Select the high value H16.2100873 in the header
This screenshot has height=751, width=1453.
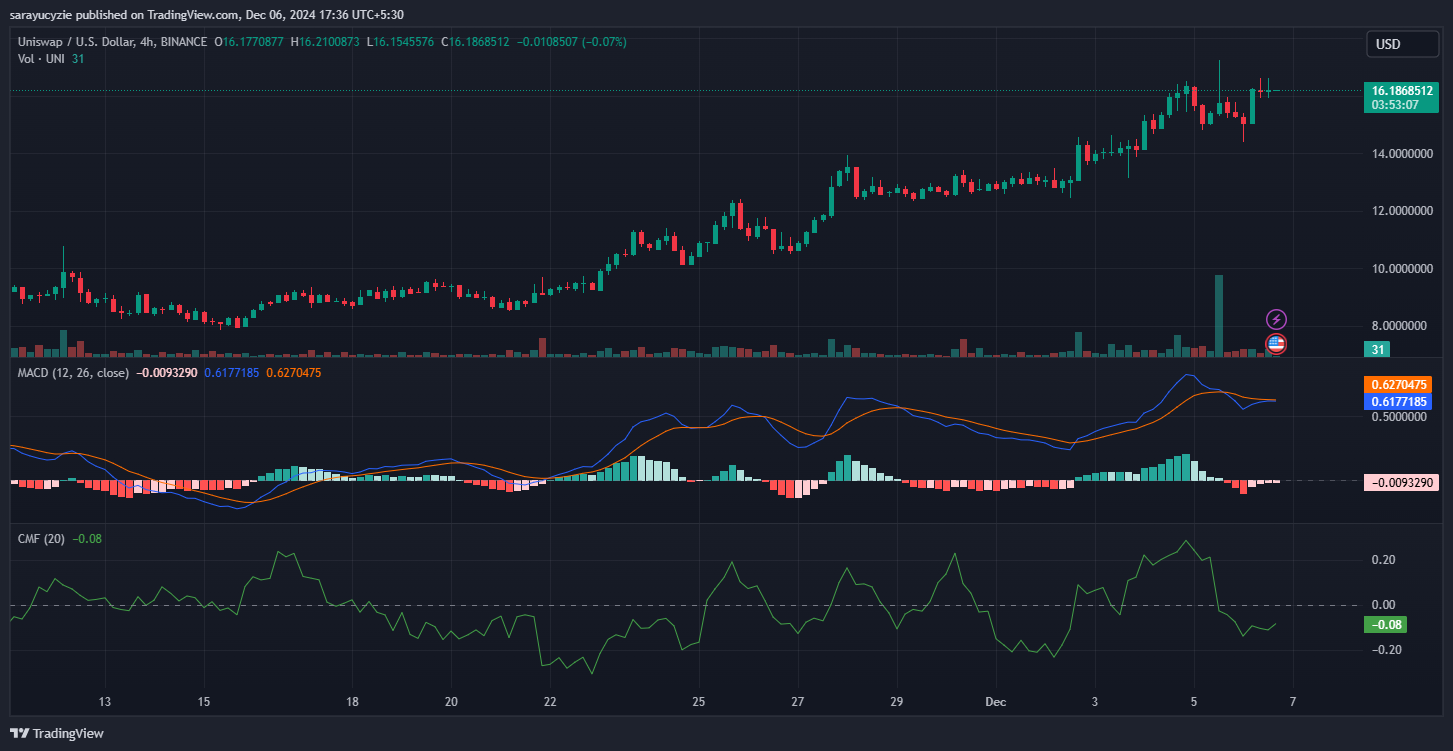tap(325, 42)
